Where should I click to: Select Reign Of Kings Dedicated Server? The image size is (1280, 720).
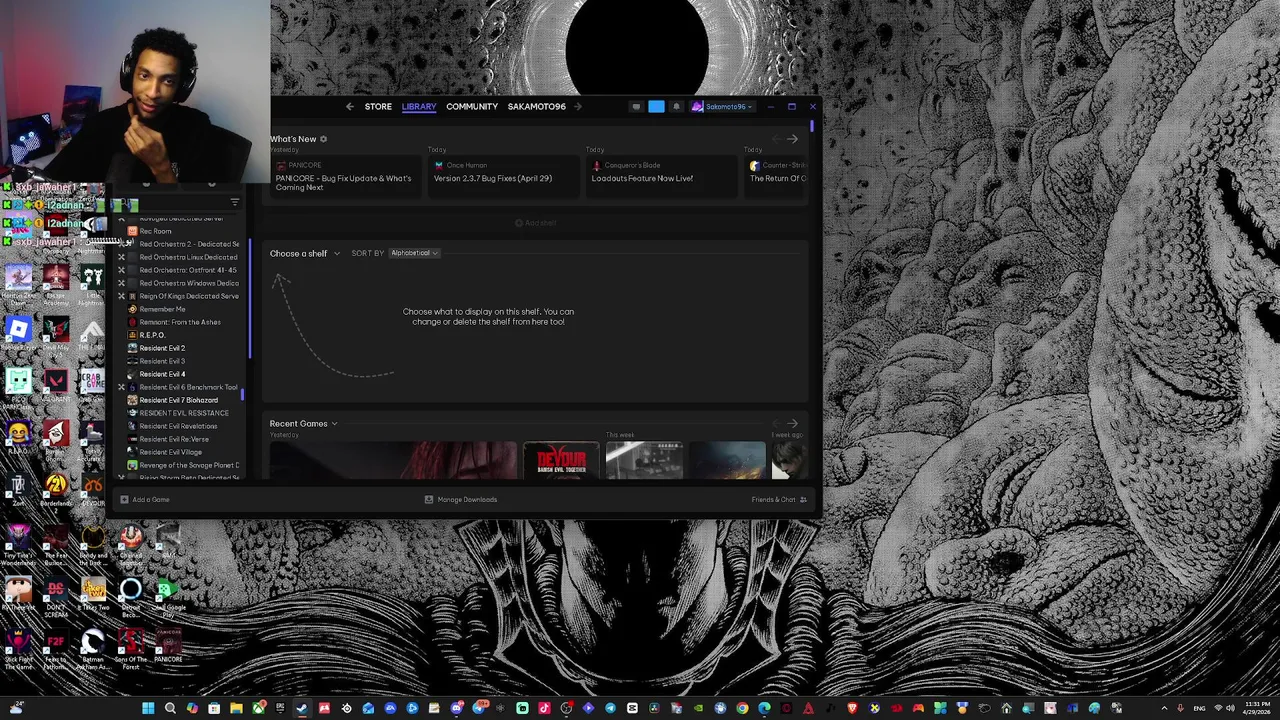click(x=189, y=296)
